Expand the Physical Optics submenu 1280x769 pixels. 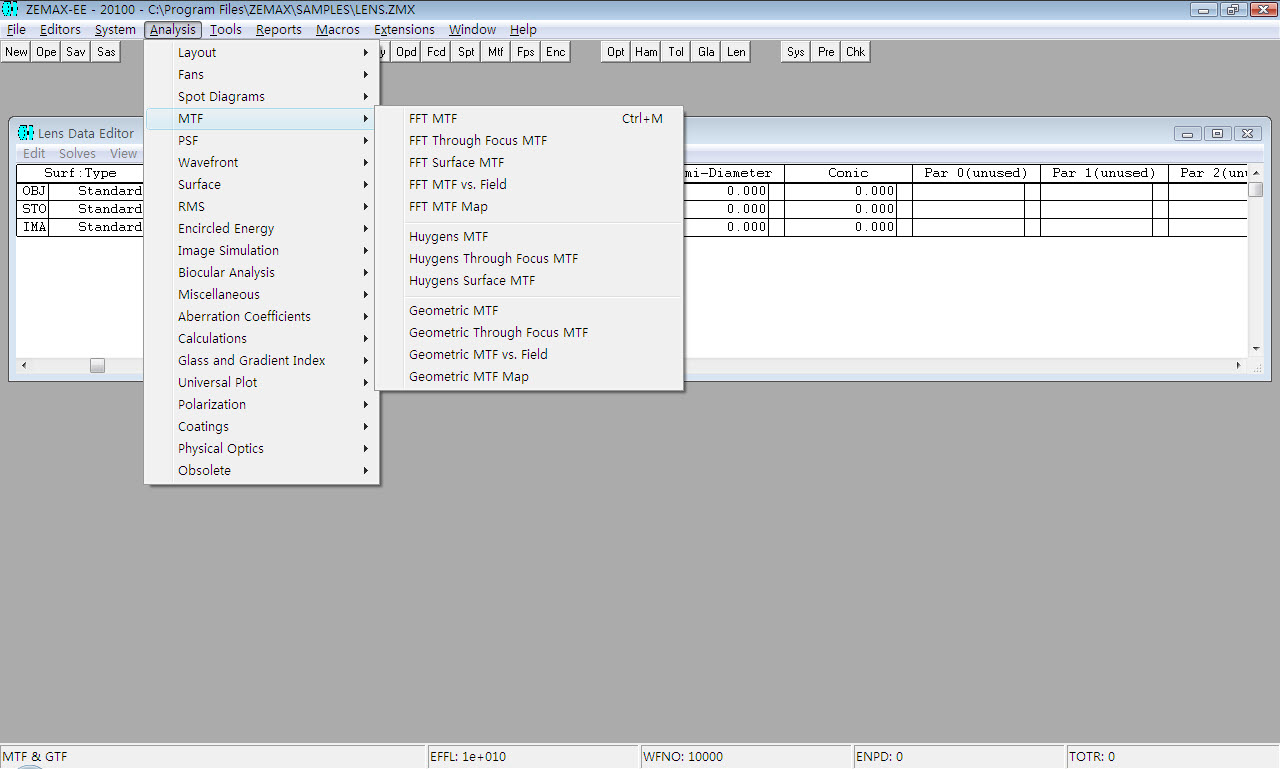coord(262,448)
